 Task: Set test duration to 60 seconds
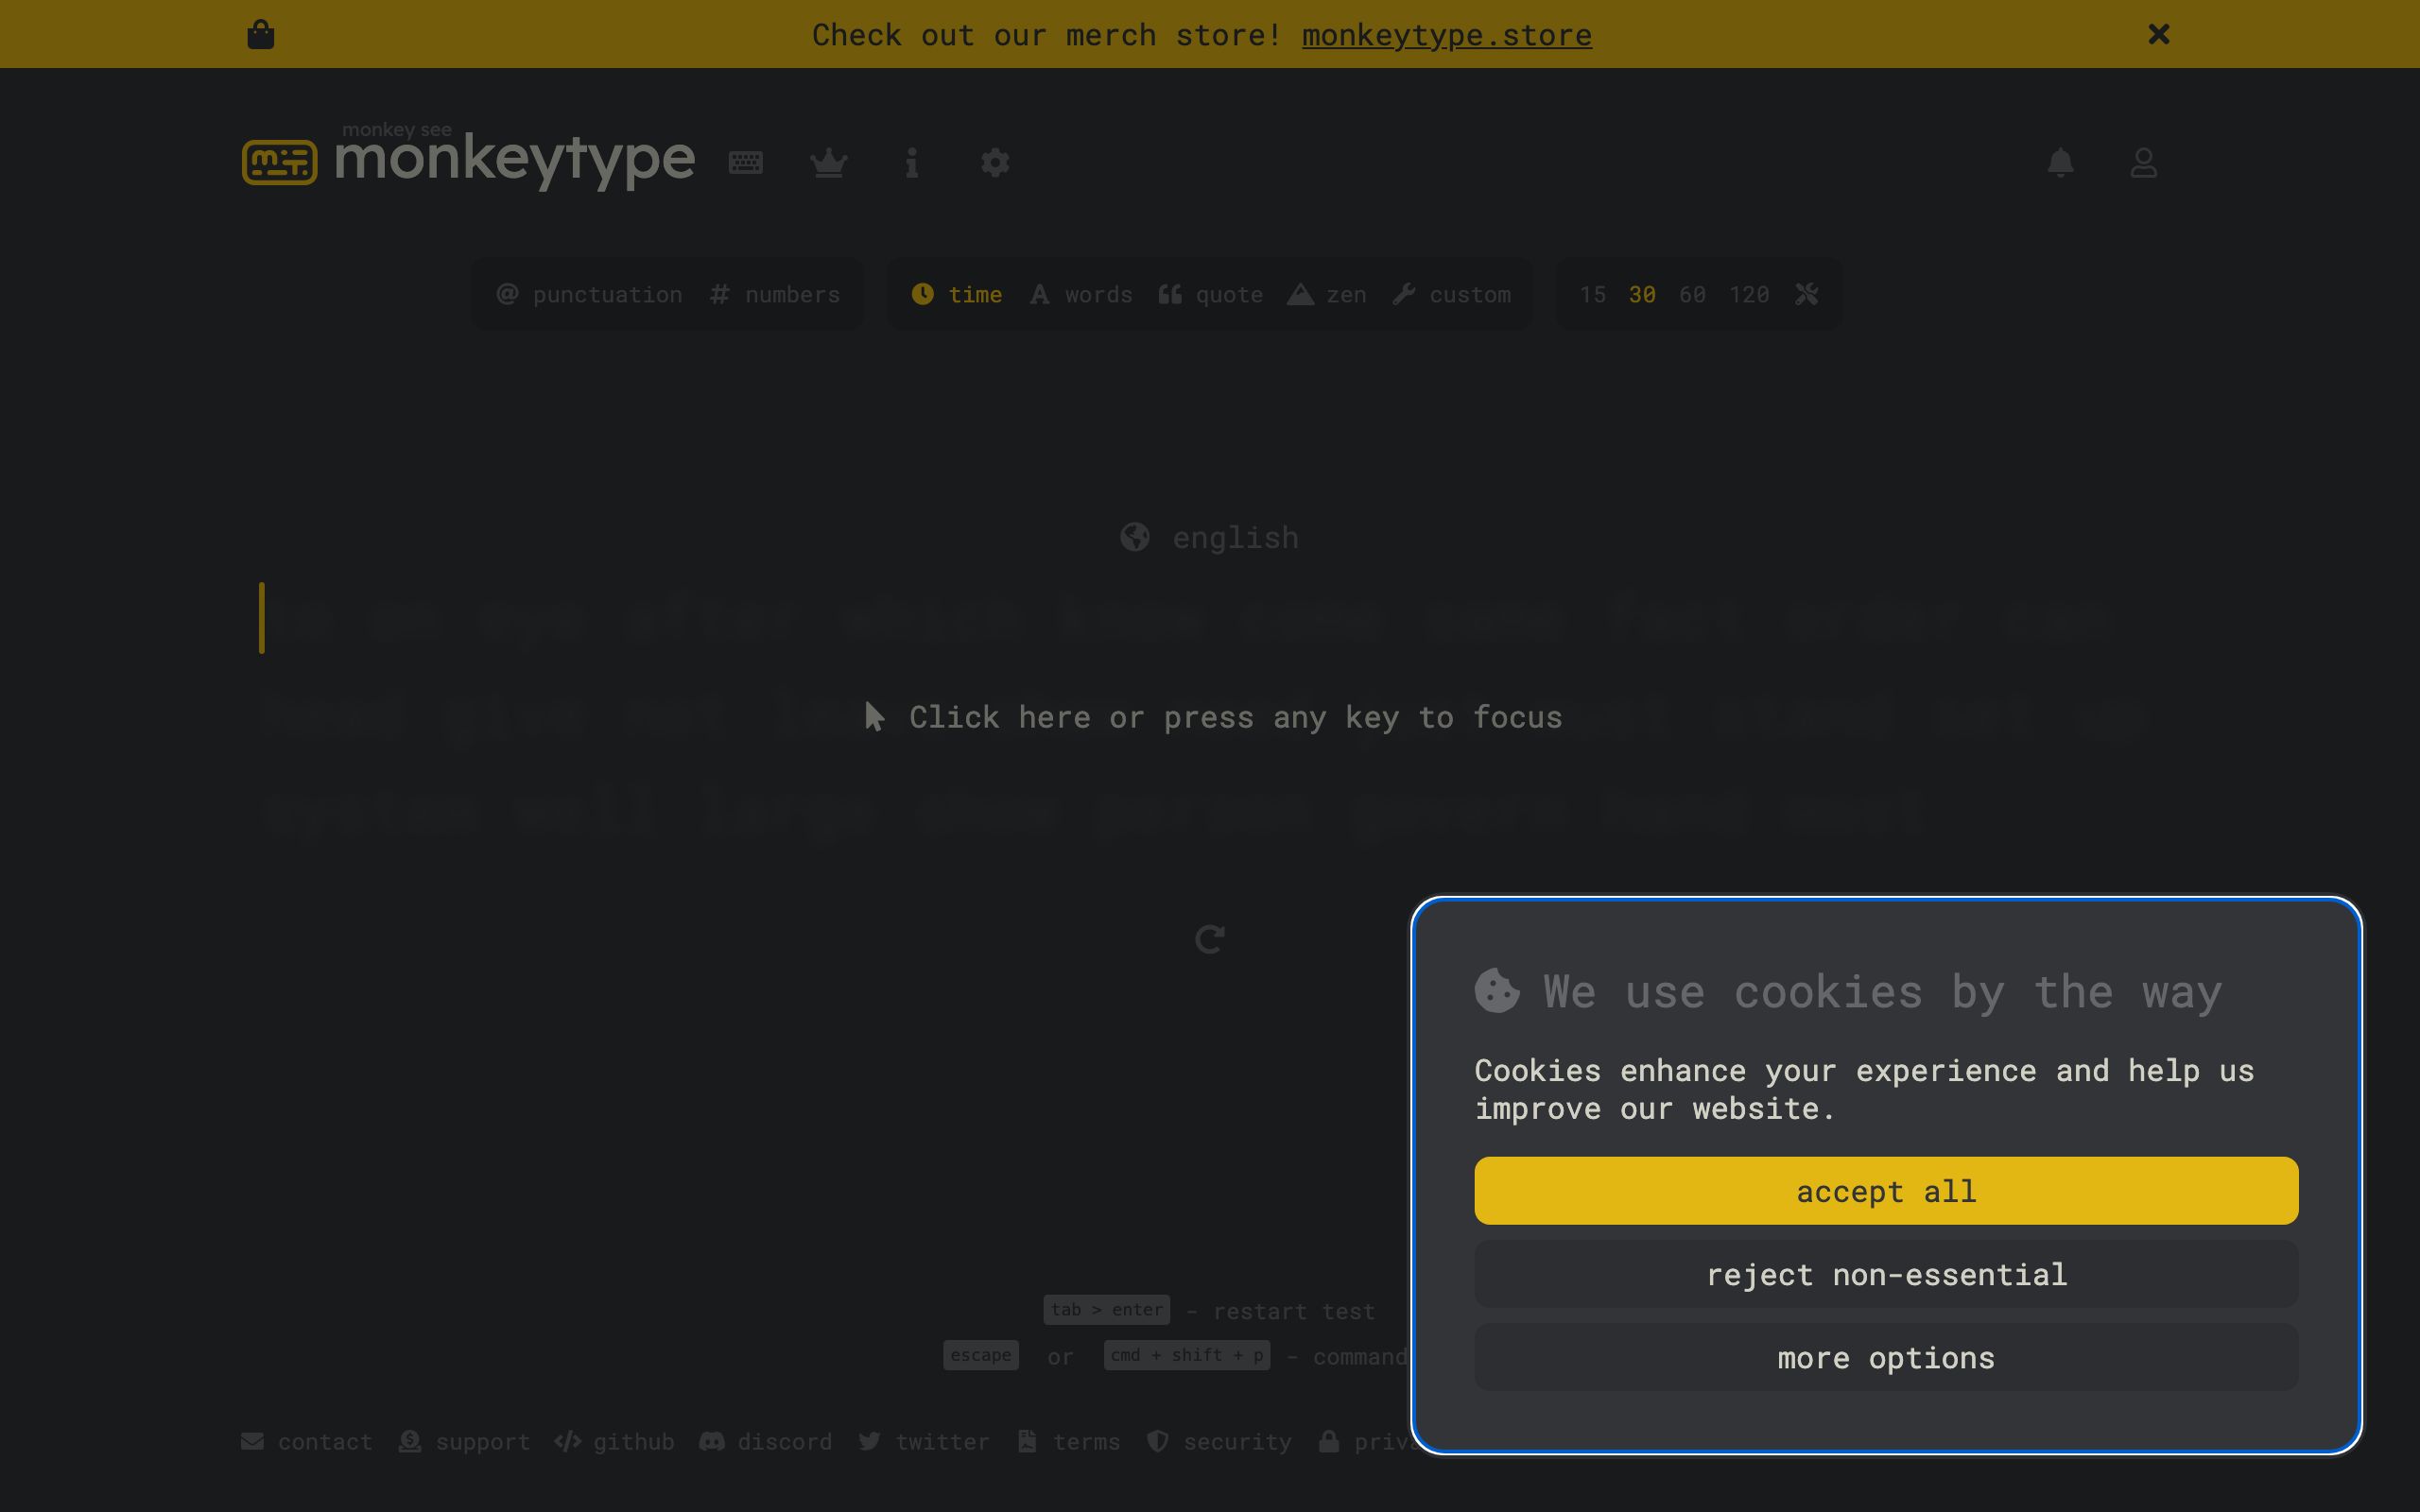[1692, 294]
